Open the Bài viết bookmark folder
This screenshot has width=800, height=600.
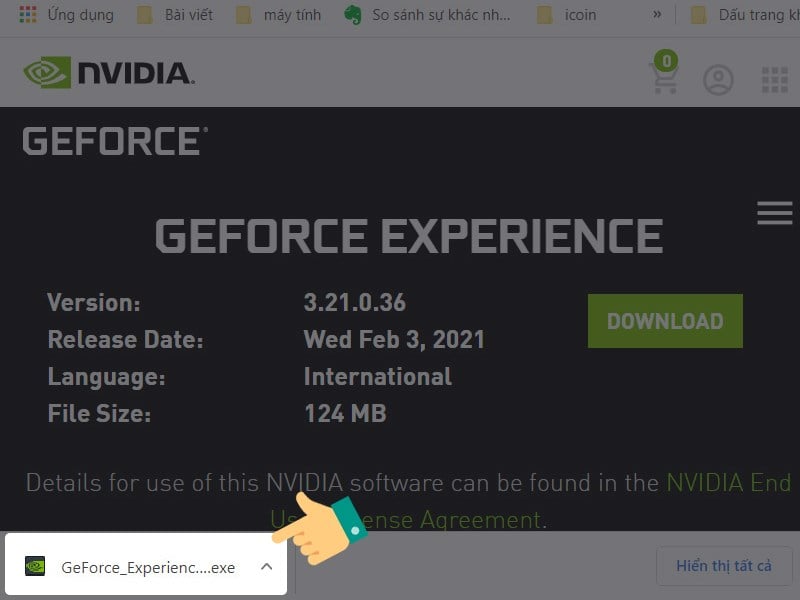(175, 15)
